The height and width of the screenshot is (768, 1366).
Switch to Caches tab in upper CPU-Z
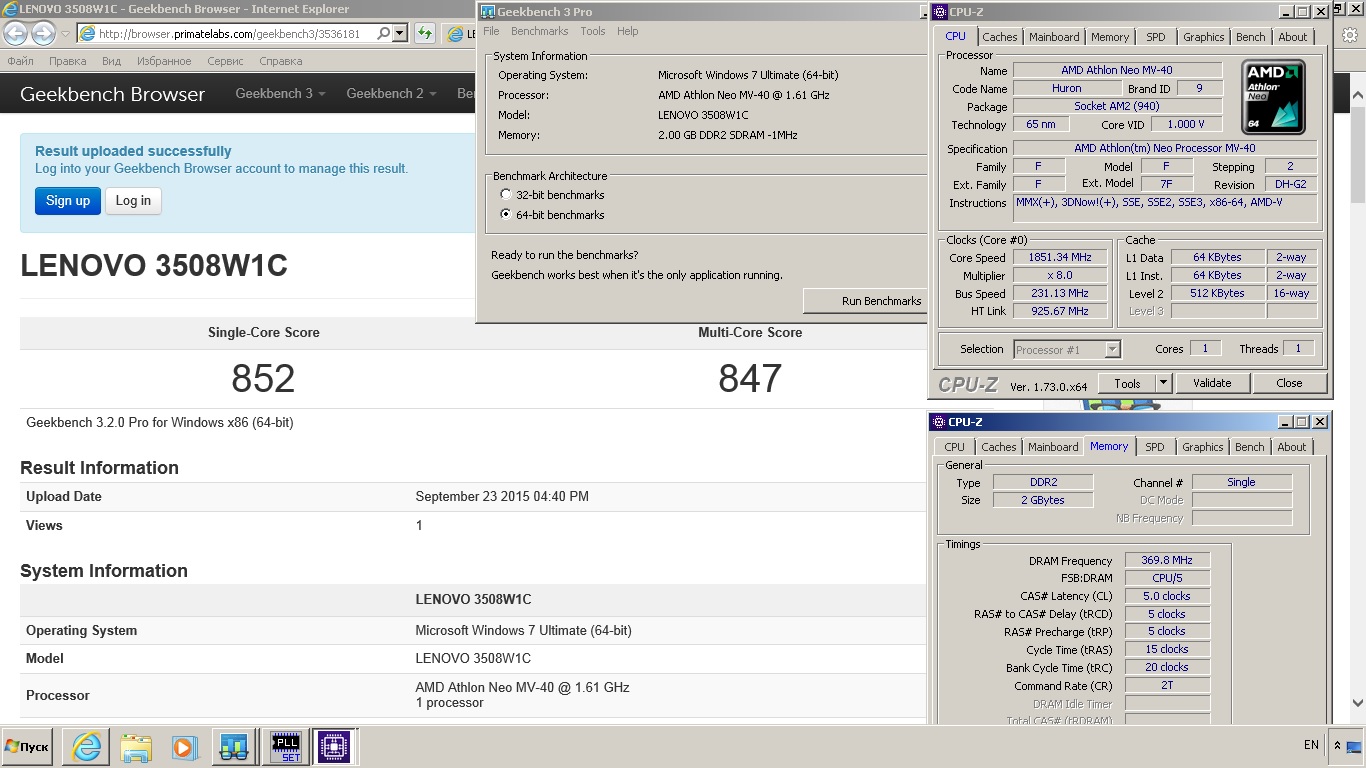click(x=999, y=37)
